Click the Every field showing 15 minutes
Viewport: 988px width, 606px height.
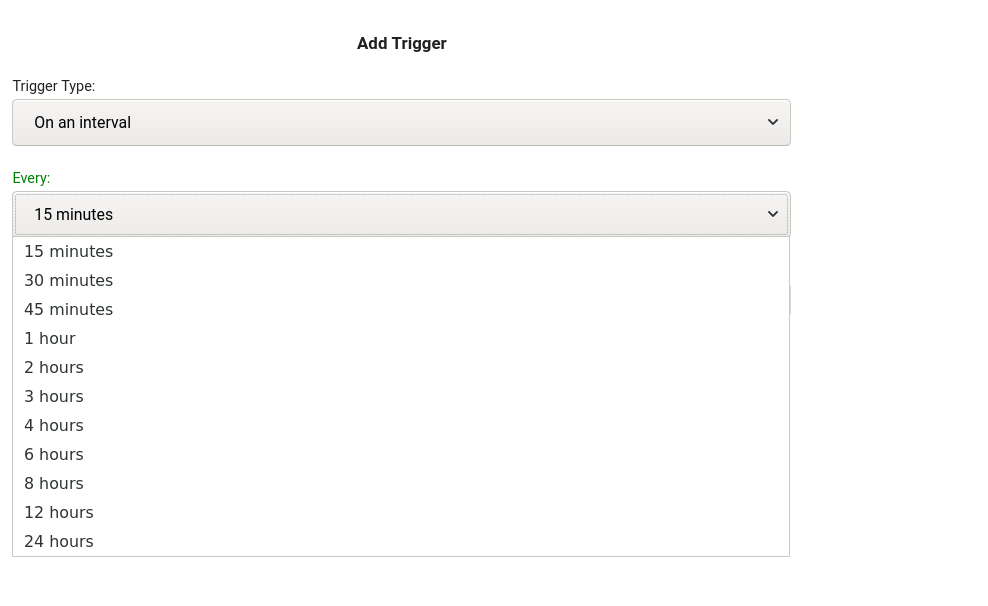point(400,214)
